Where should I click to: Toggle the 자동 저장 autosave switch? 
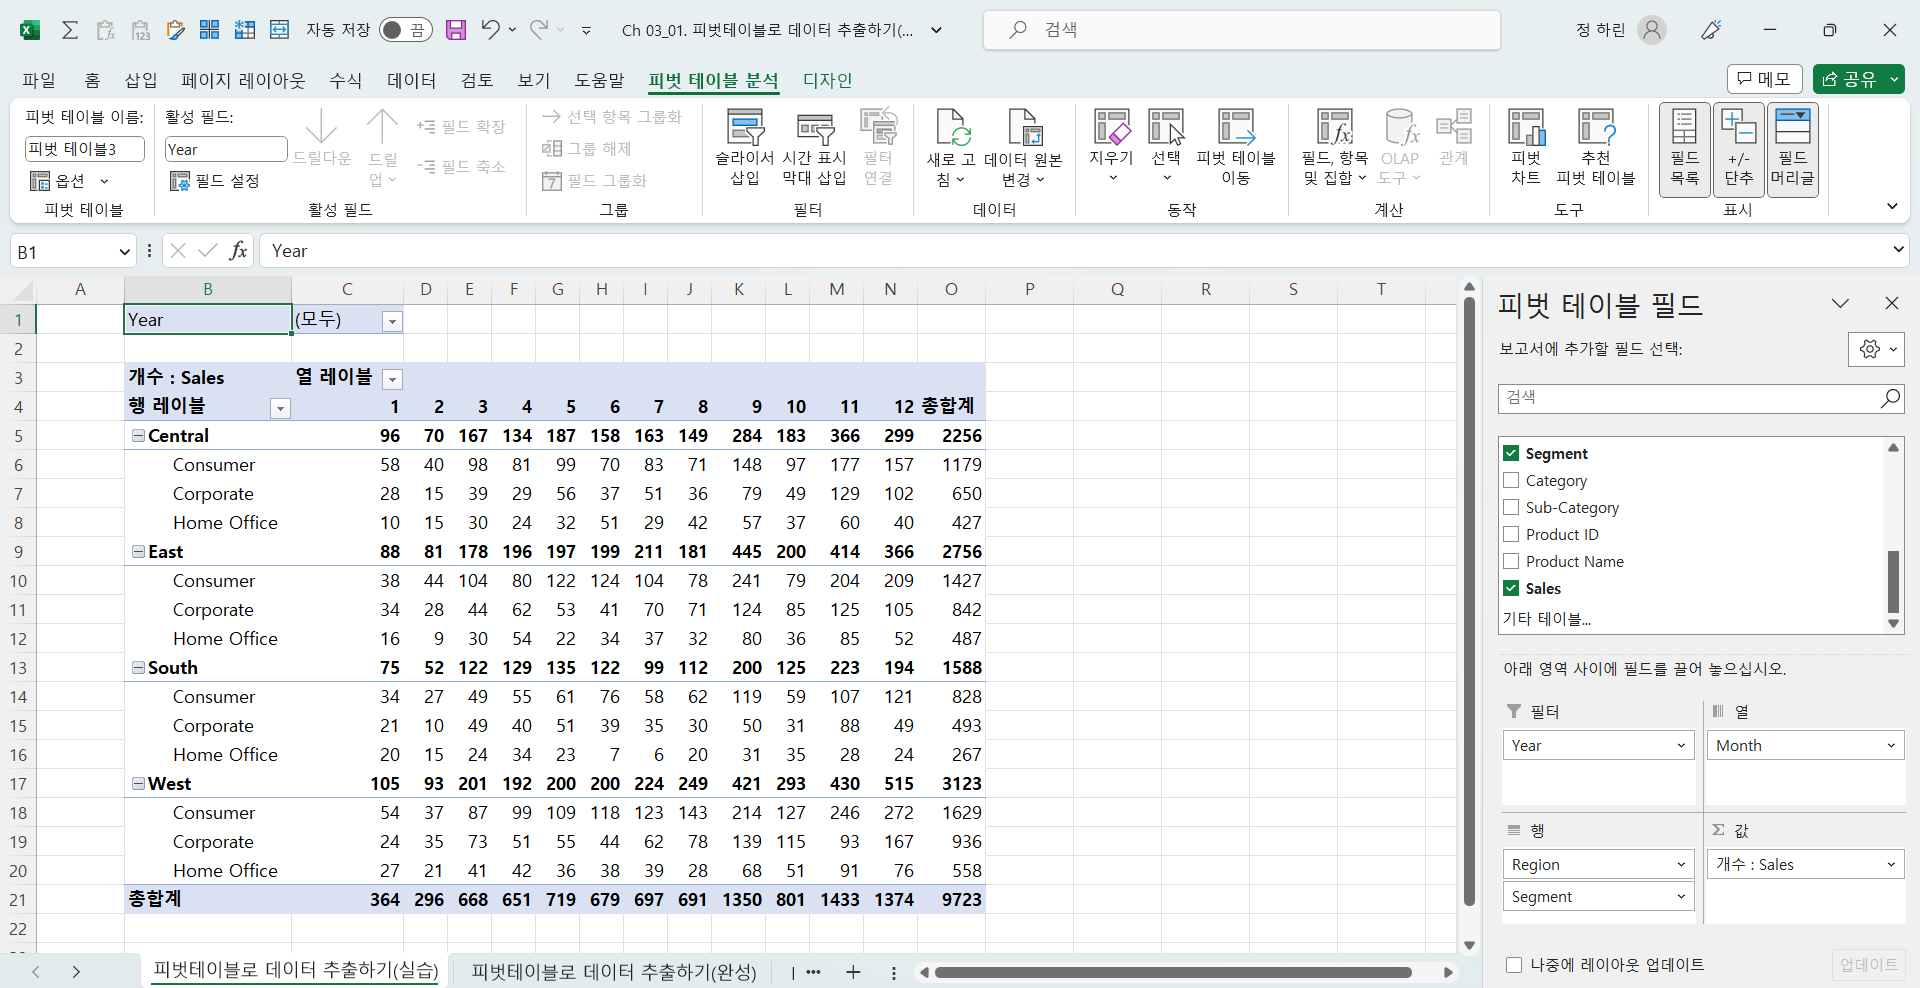point(405,30)
